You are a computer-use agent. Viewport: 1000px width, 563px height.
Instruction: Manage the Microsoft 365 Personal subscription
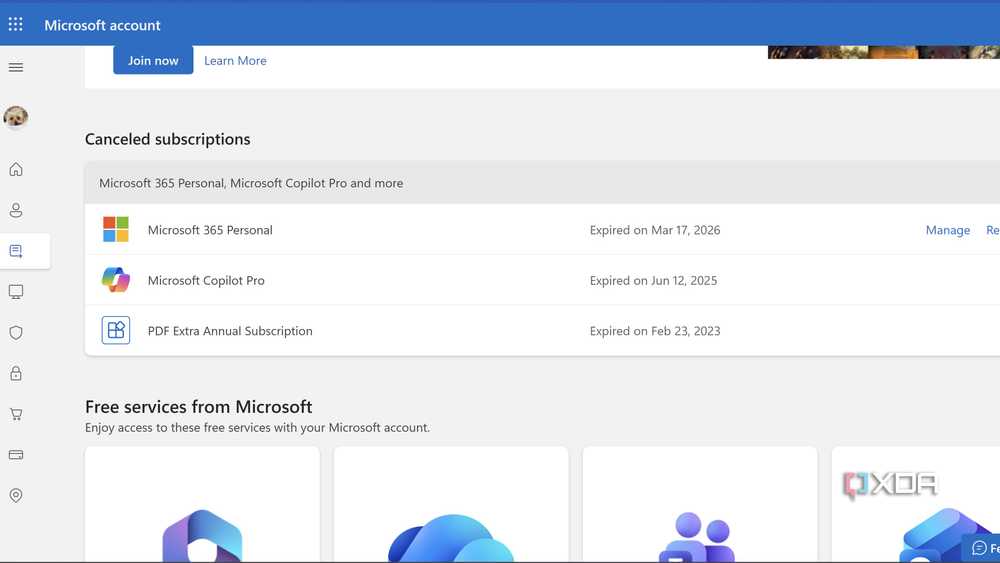point(948,230)
